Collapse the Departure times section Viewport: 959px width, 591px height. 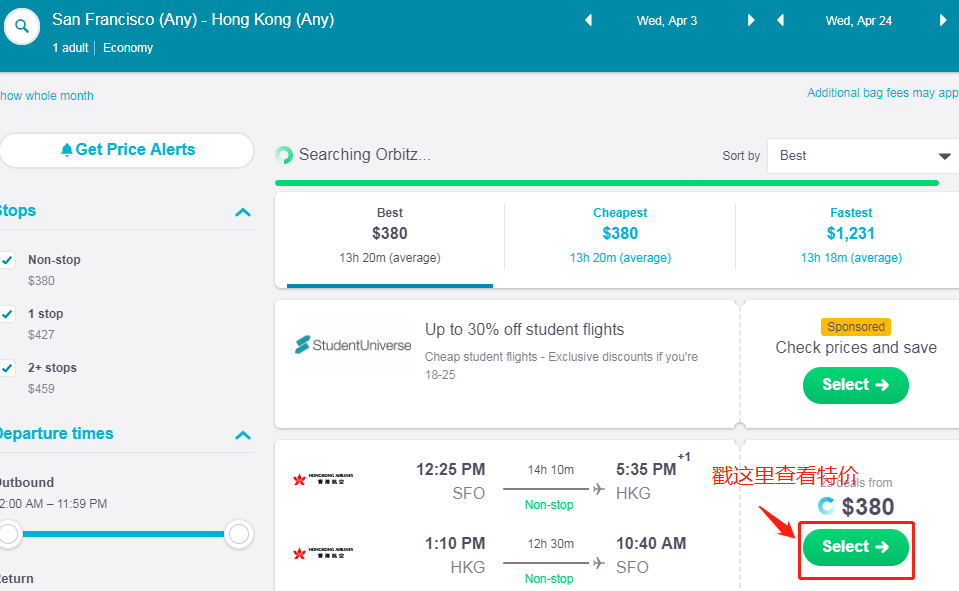(x=242, y=435)
